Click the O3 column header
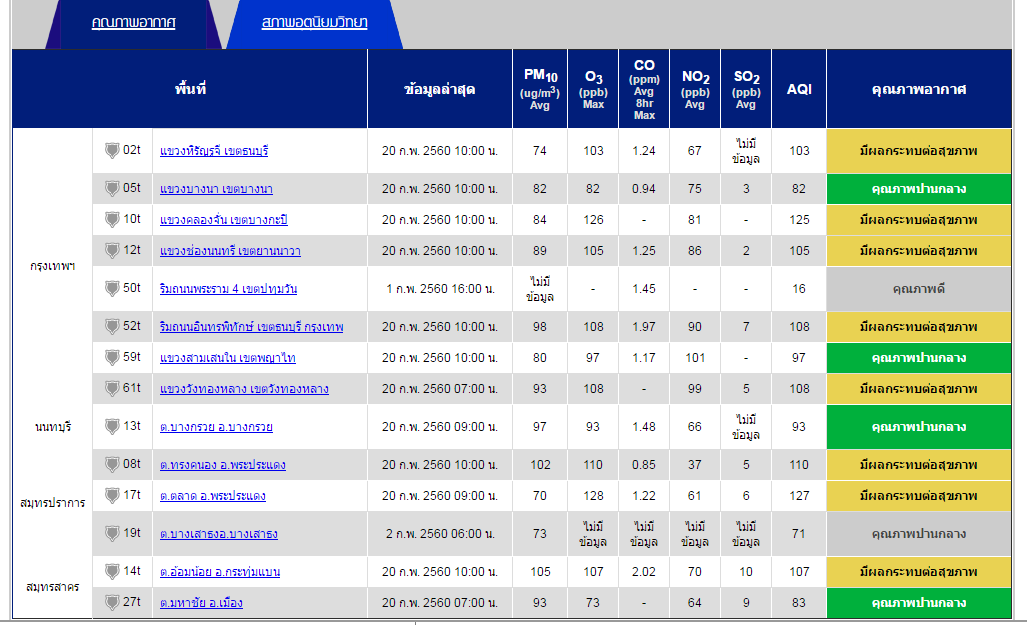This screenshot has height=625, width=1027. point(593,88)
